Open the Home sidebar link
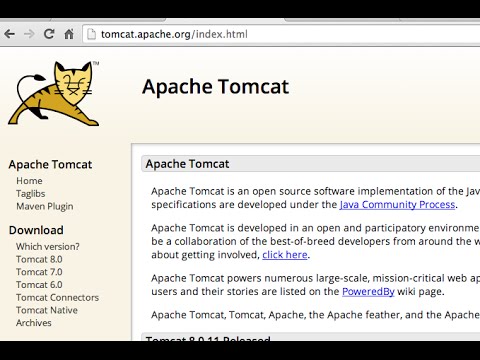Viewport: 480px width, 360px height. point(29,181)
